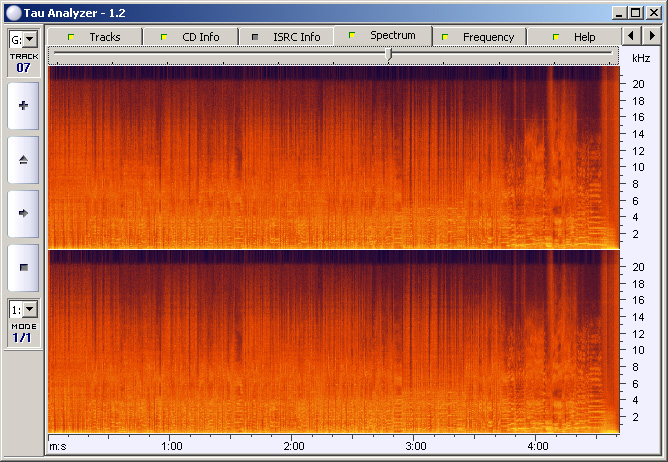
Task: Maximize the Tau Analyzer window
Action: [636, 13]
